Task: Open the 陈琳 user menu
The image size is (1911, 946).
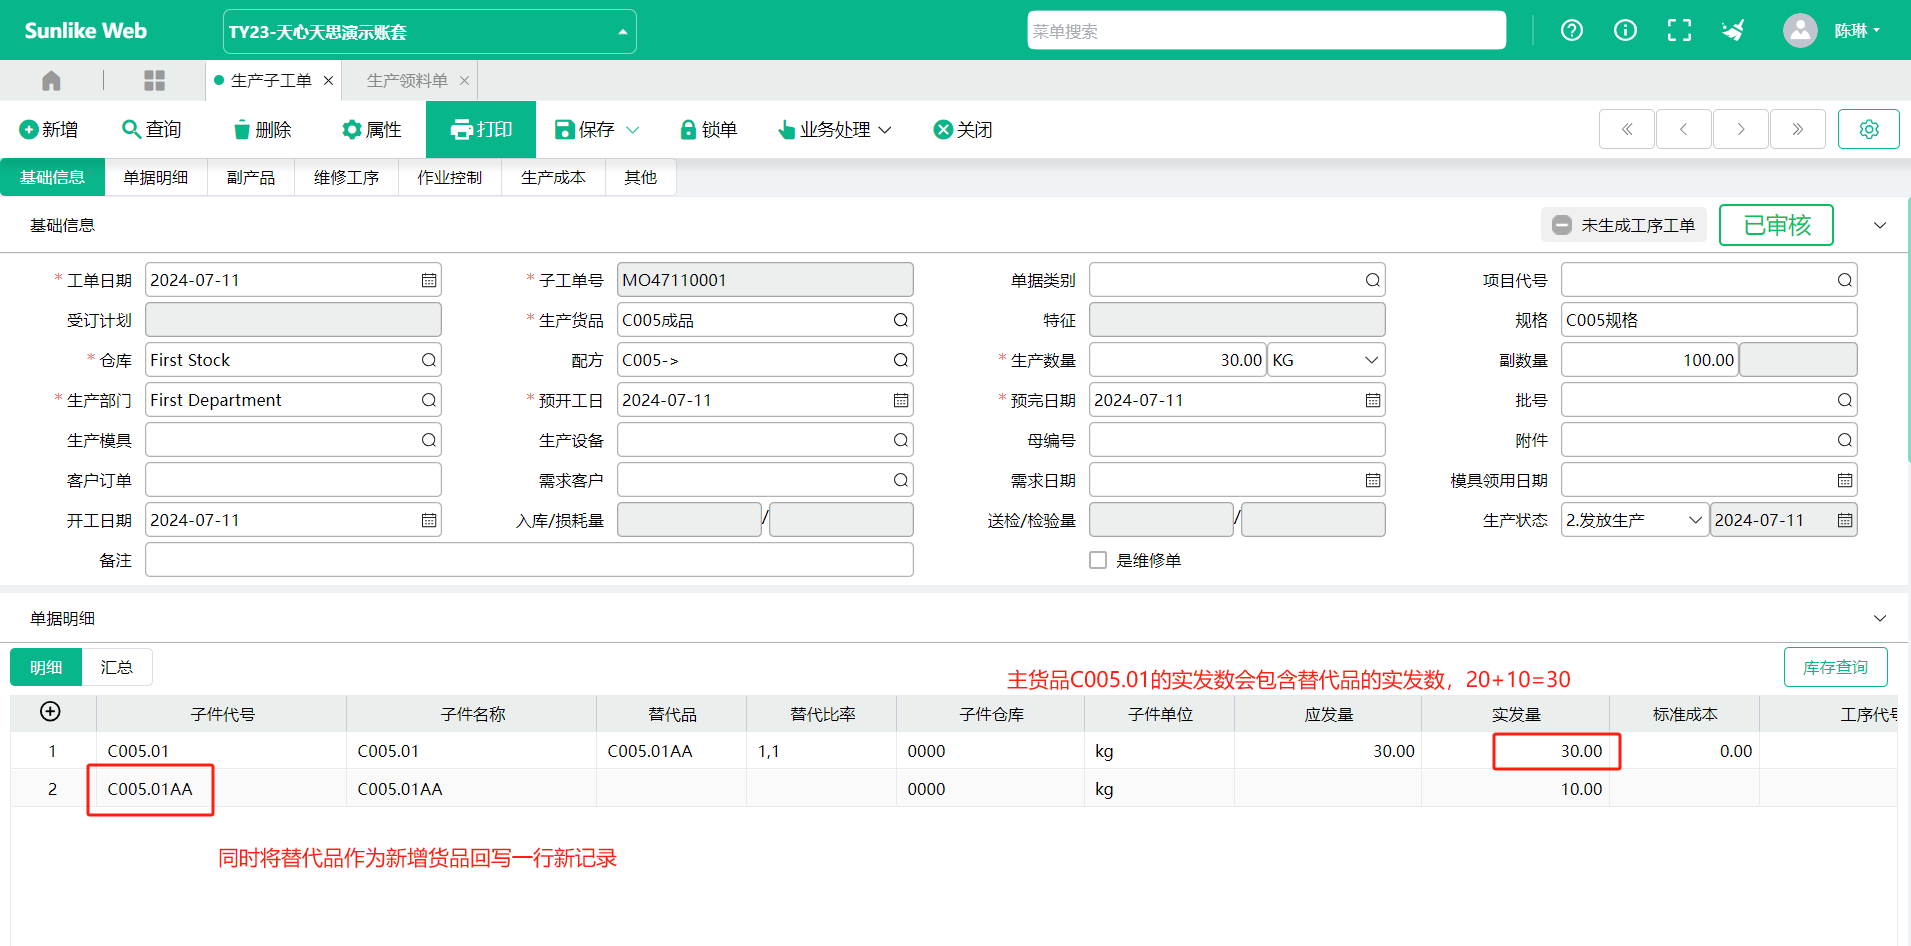Action: (x=1857, y=30)
